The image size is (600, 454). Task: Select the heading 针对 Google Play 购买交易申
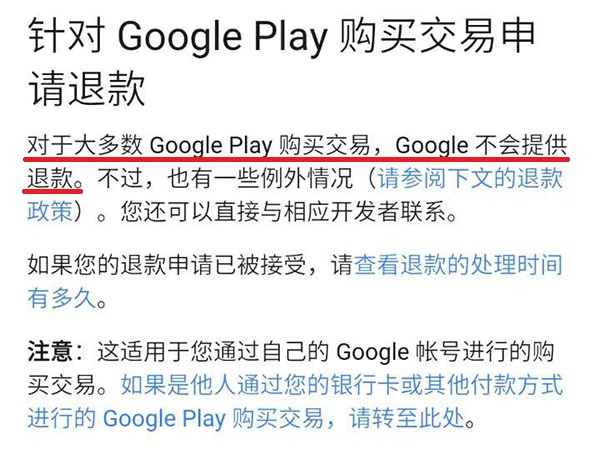pyautogui.click(x=281, y=37)
